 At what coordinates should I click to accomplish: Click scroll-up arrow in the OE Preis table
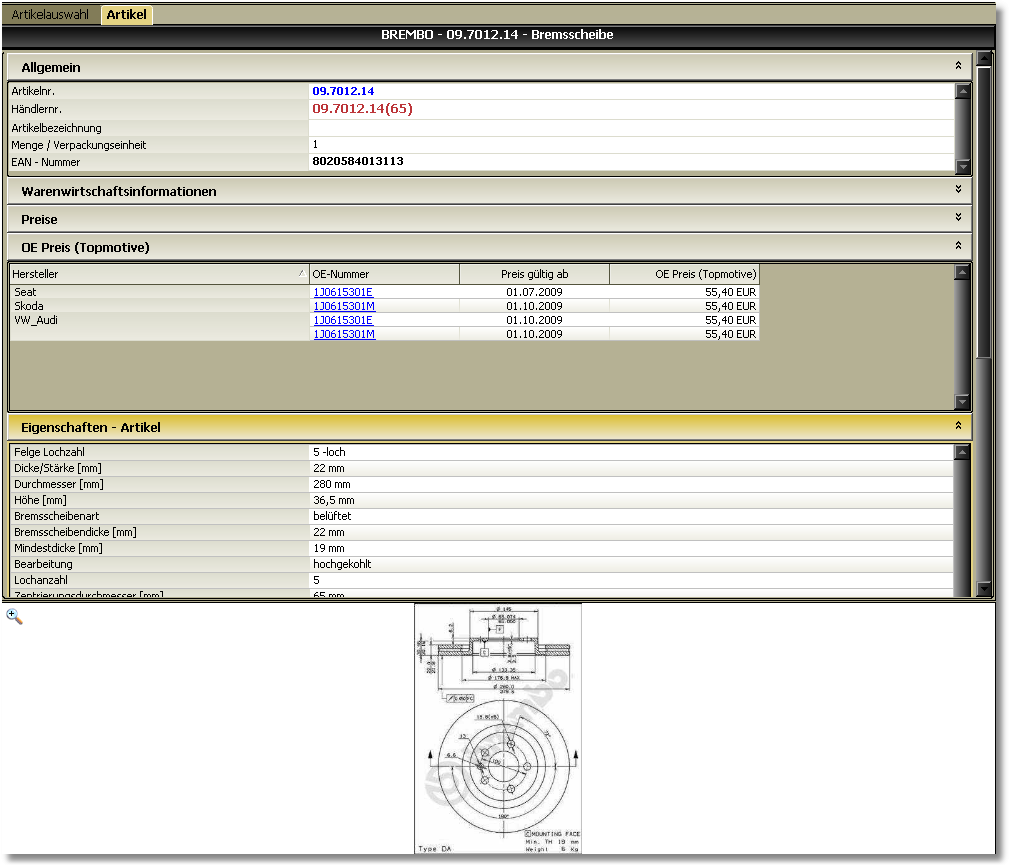pyautogui.click(x=963, y=272)
